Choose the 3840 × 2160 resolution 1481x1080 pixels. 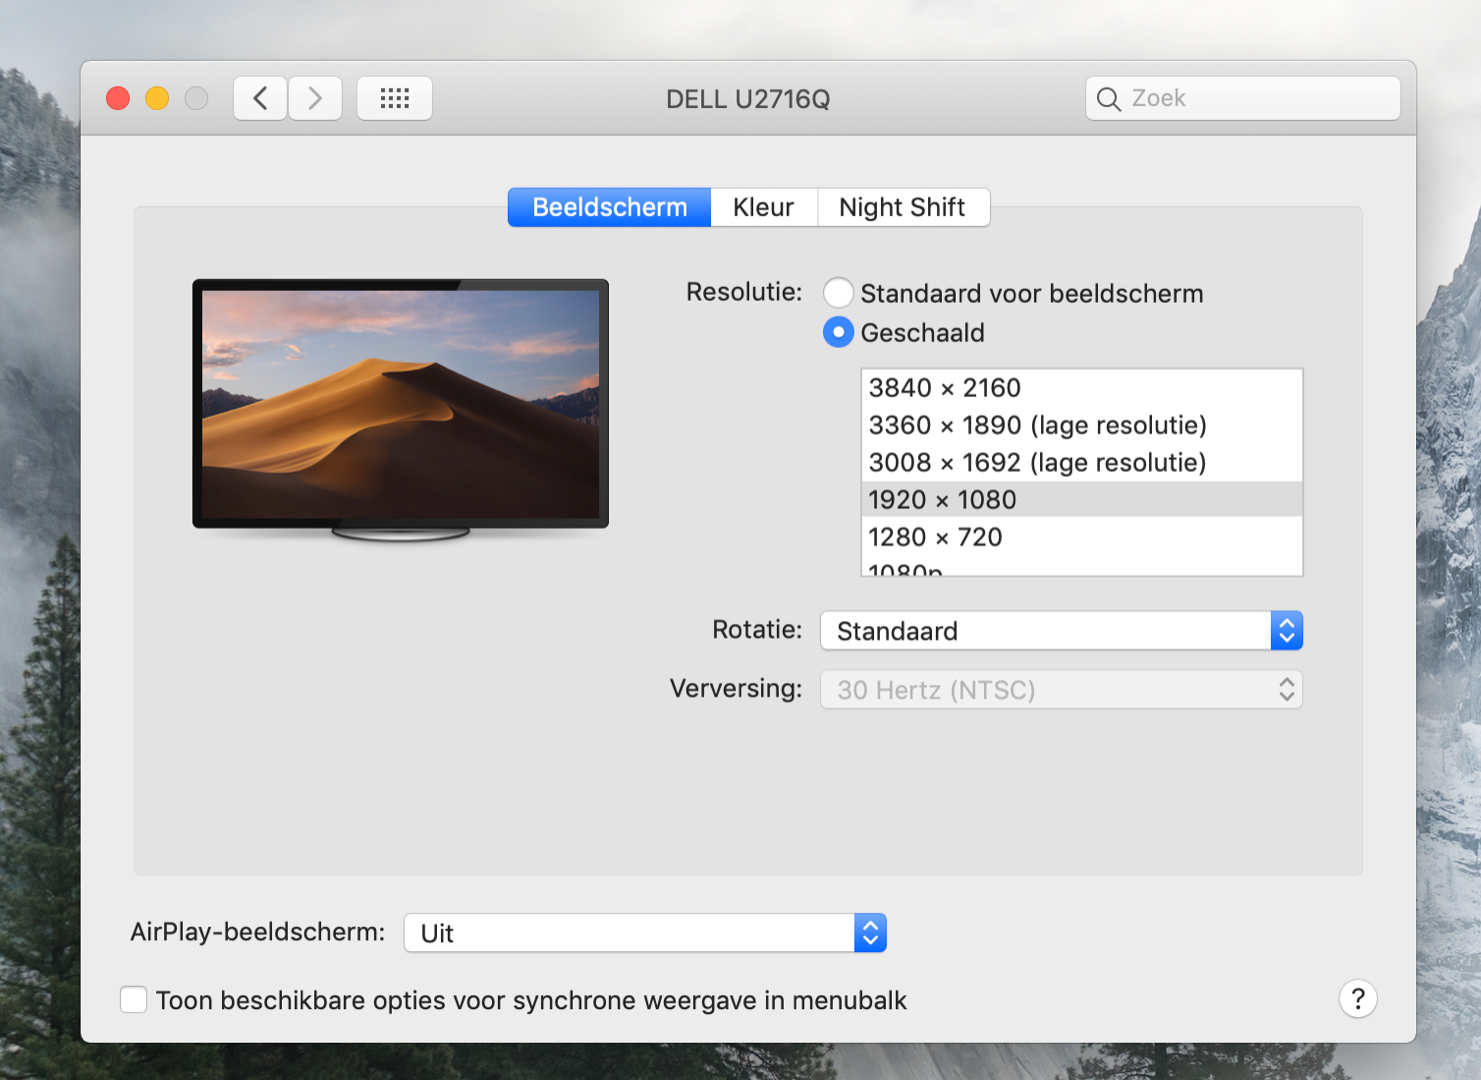coord(1082,388)
